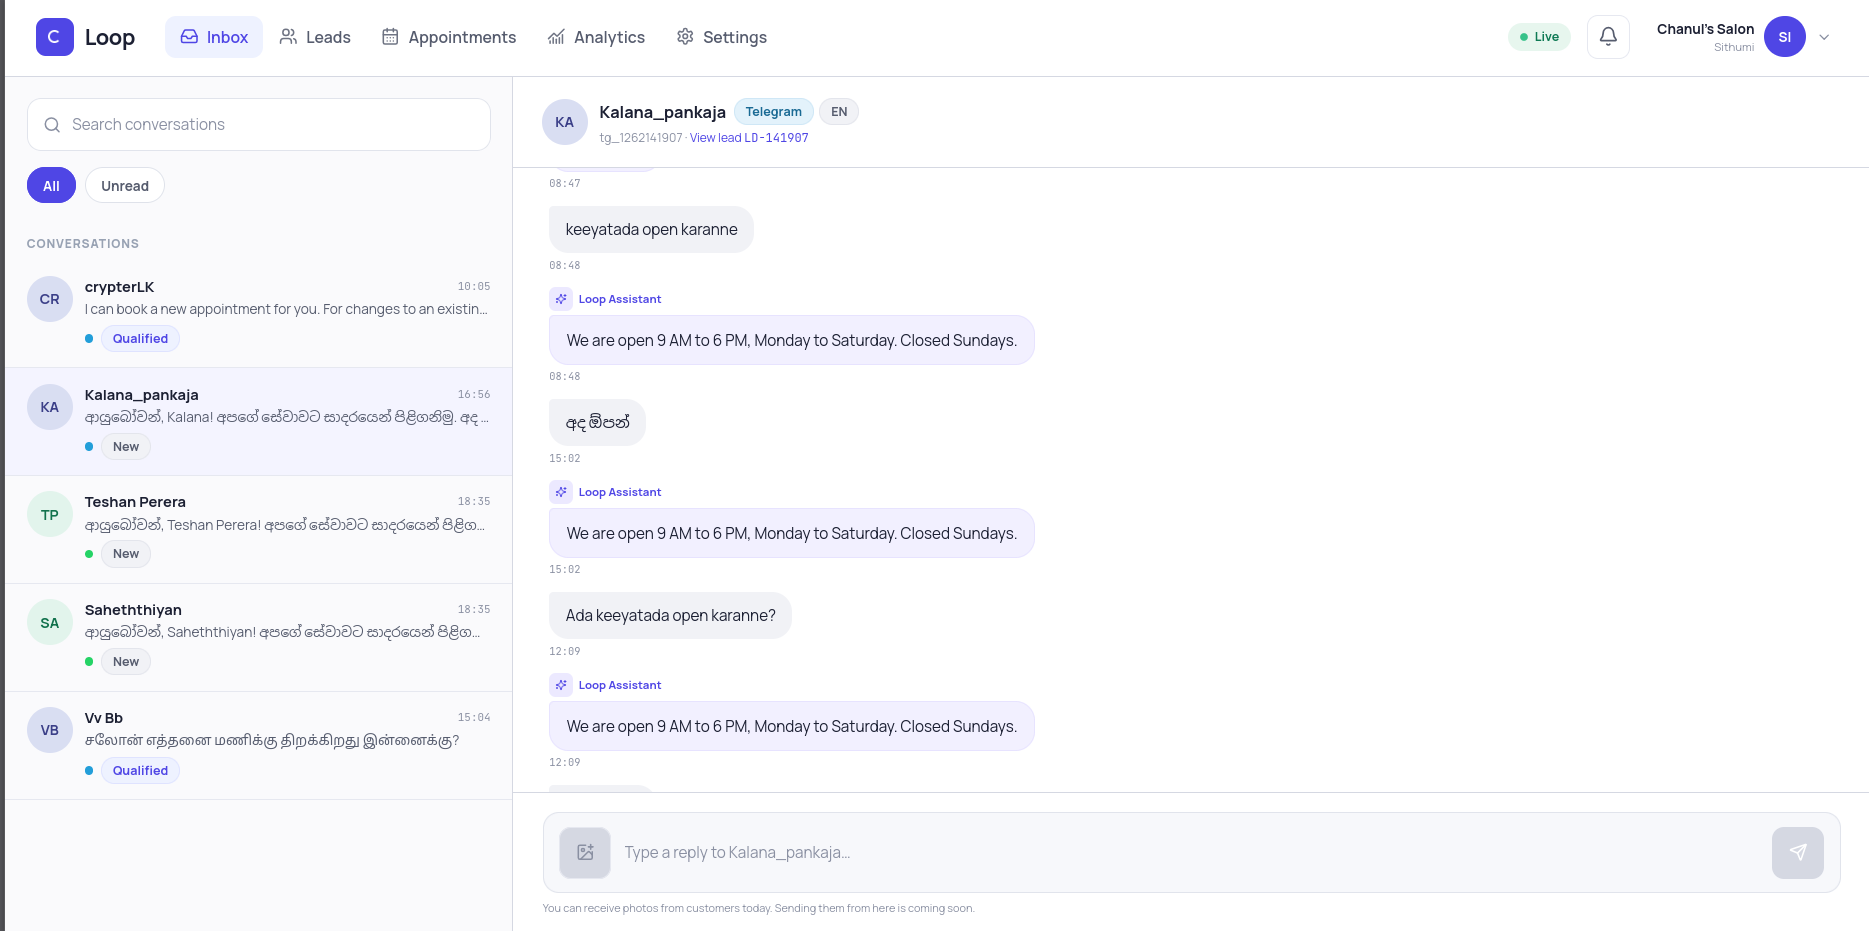This screenshot has width=1869, height=931.
Task: Select Kalana_pankaja in the conversation list
Action: pyautogui.click(x=259, y=421)
